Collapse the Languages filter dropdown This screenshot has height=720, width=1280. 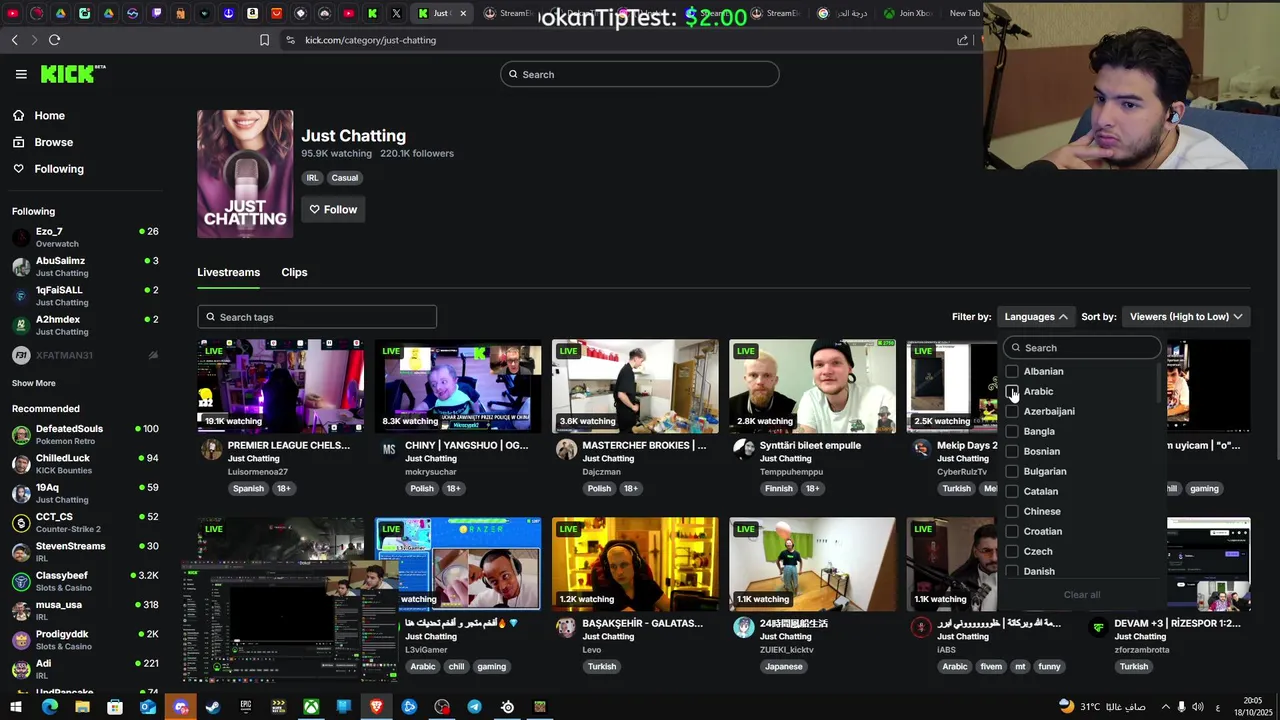(1036, 317)
